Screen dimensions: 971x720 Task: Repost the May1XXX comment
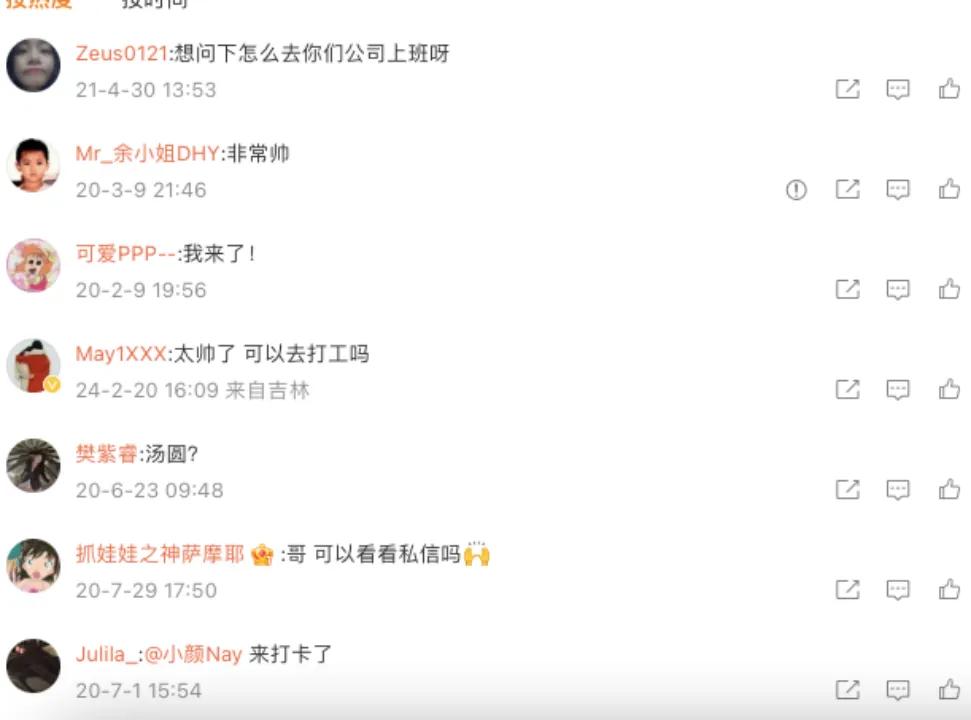pos(848,389)
